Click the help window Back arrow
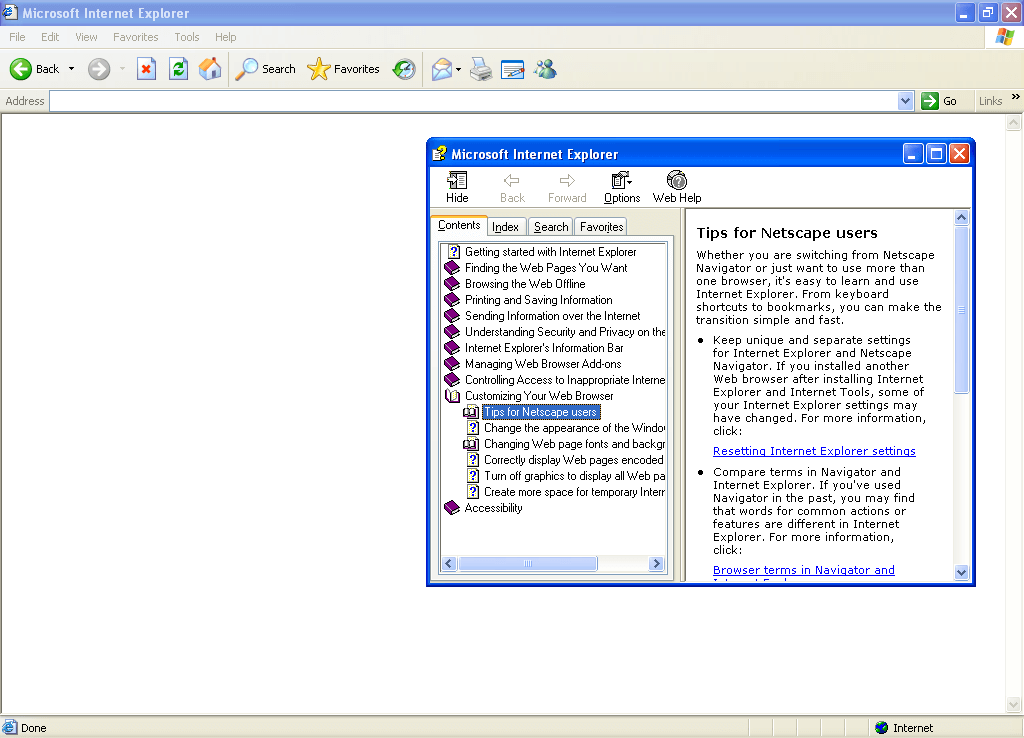This screenshot has width=1024, height=738. pos(511,180)
